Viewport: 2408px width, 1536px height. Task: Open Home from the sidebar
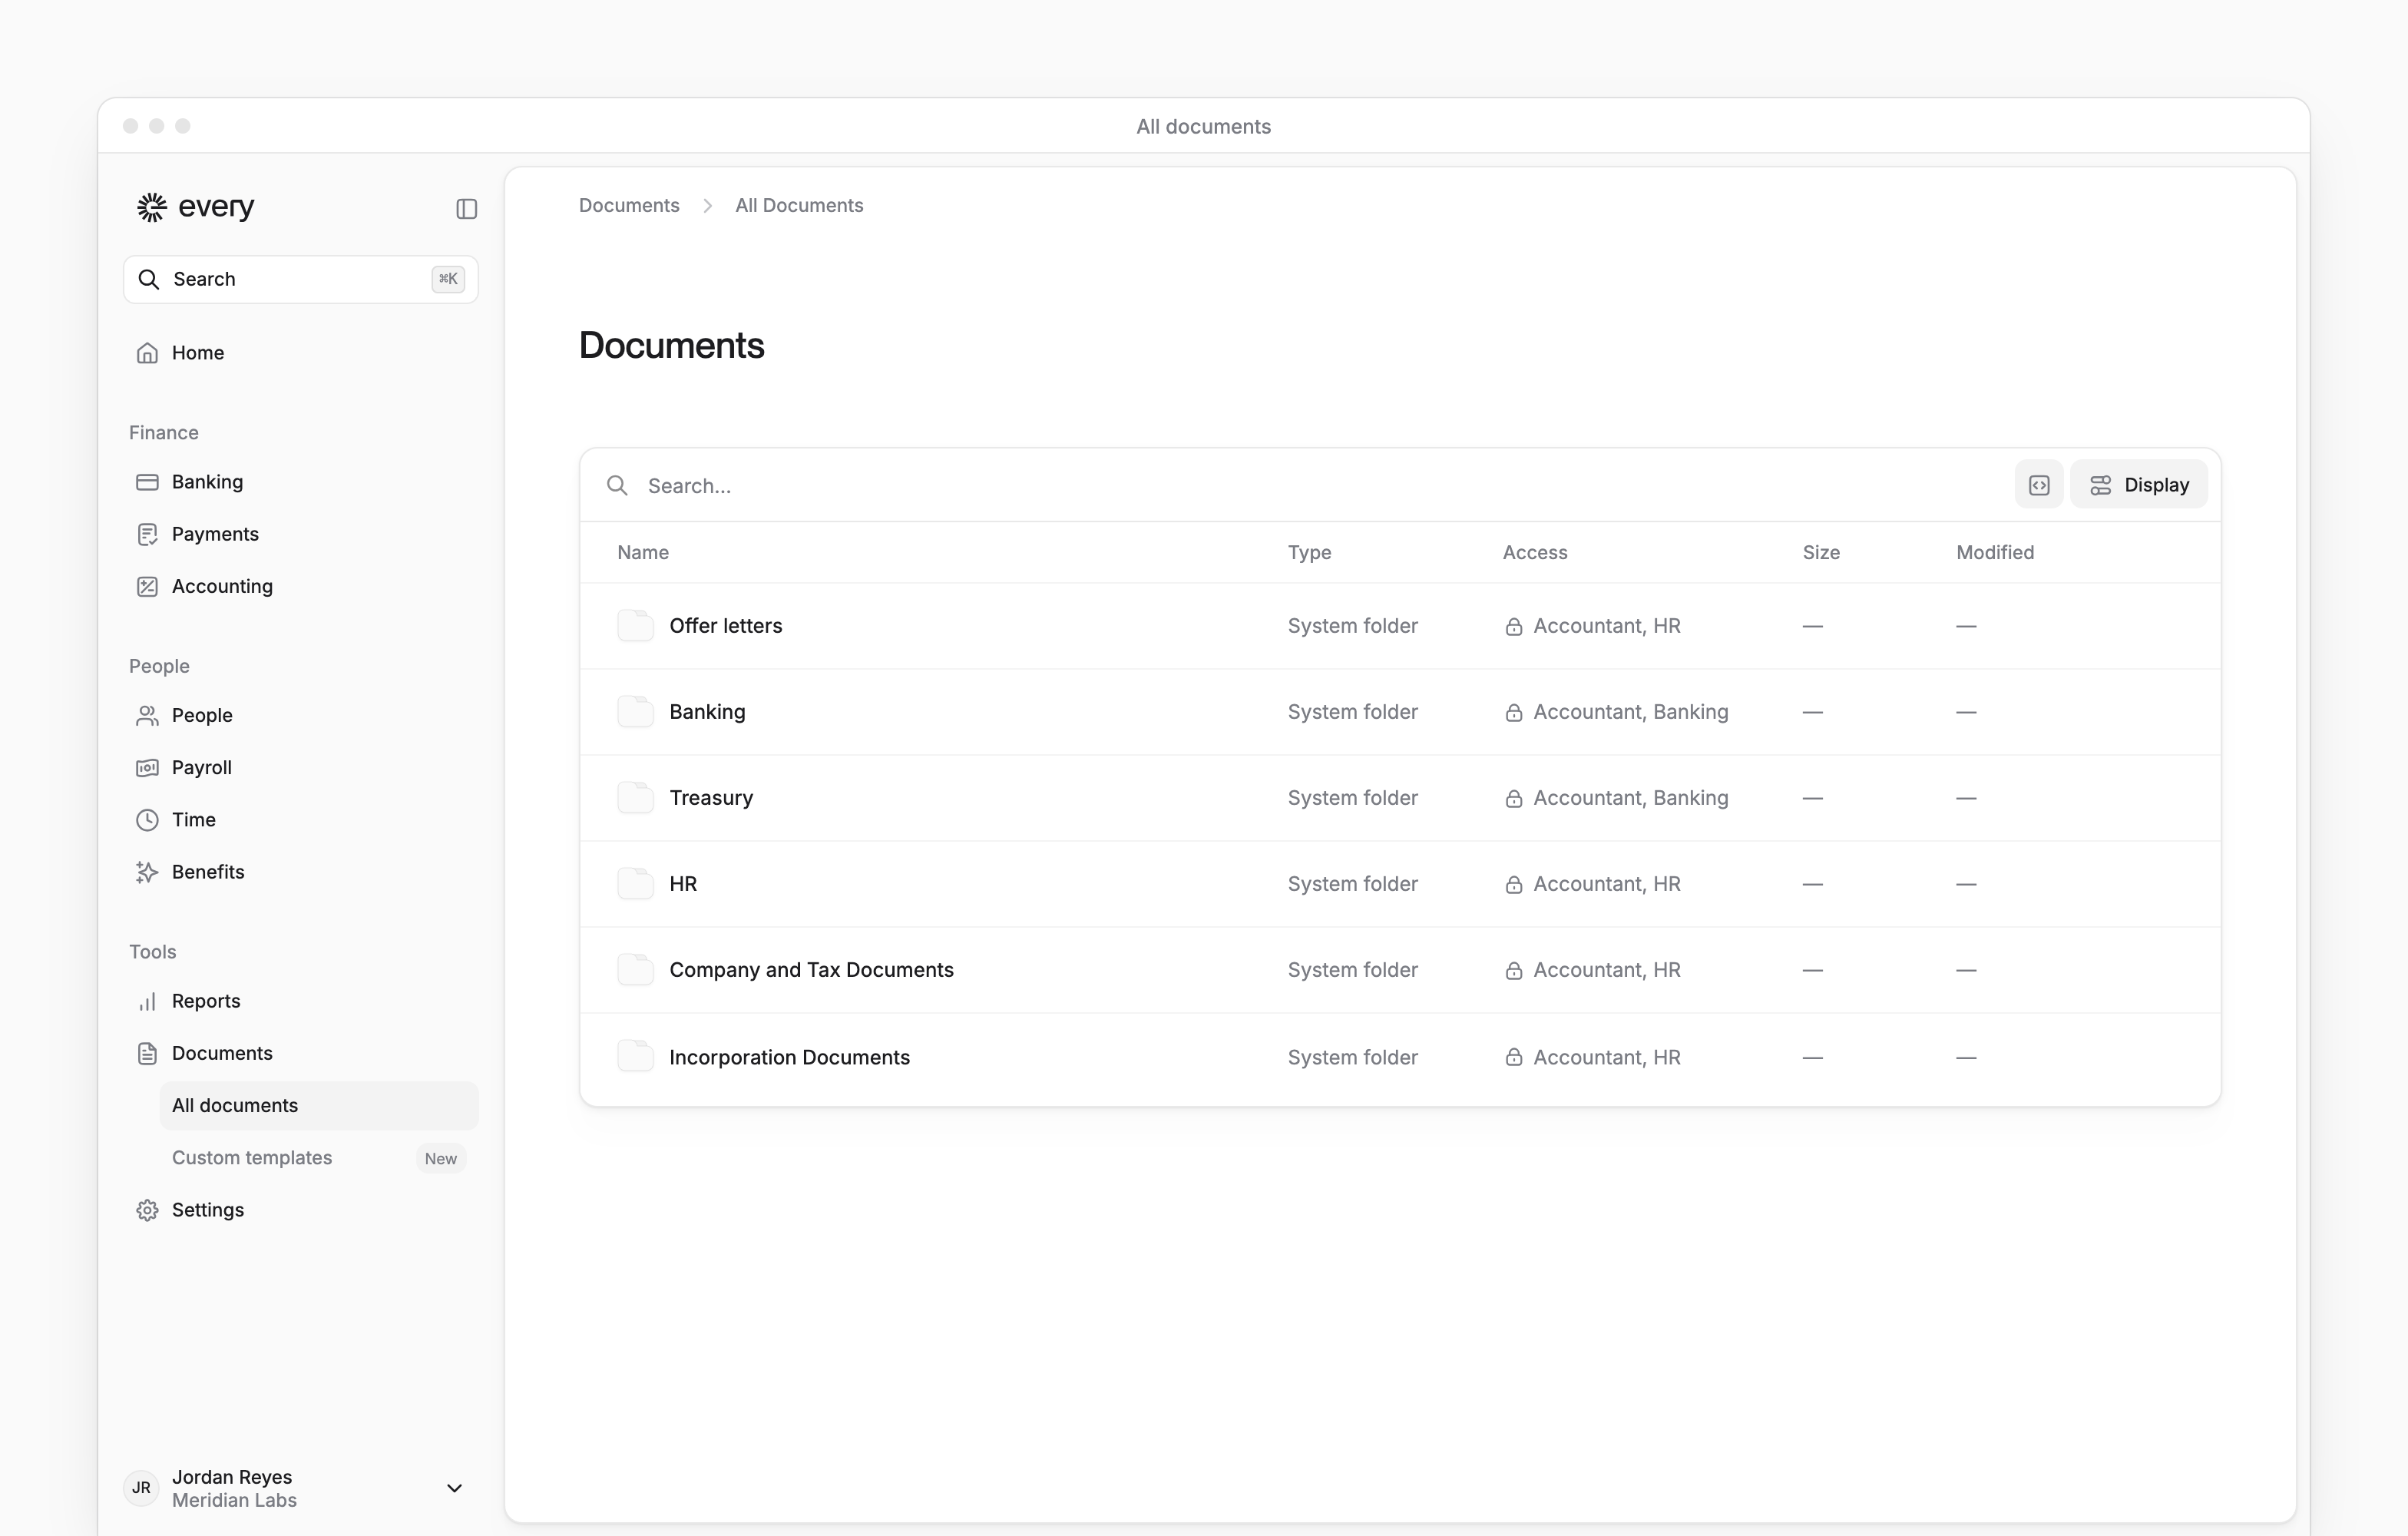coord(300,352)
